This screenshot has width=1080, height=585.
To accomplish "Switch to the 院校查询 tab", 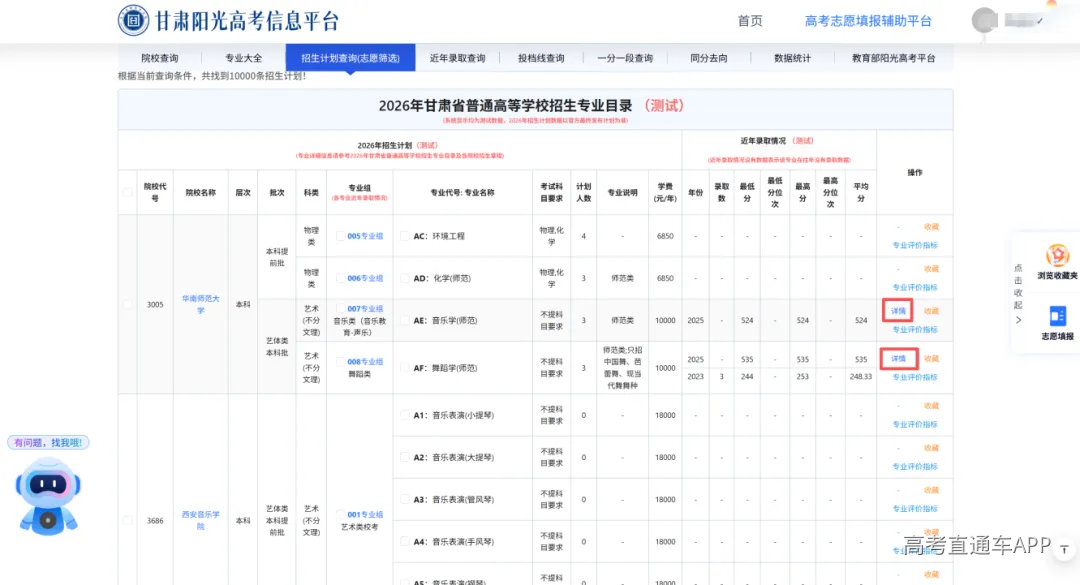I will click(x=160, y=58).
